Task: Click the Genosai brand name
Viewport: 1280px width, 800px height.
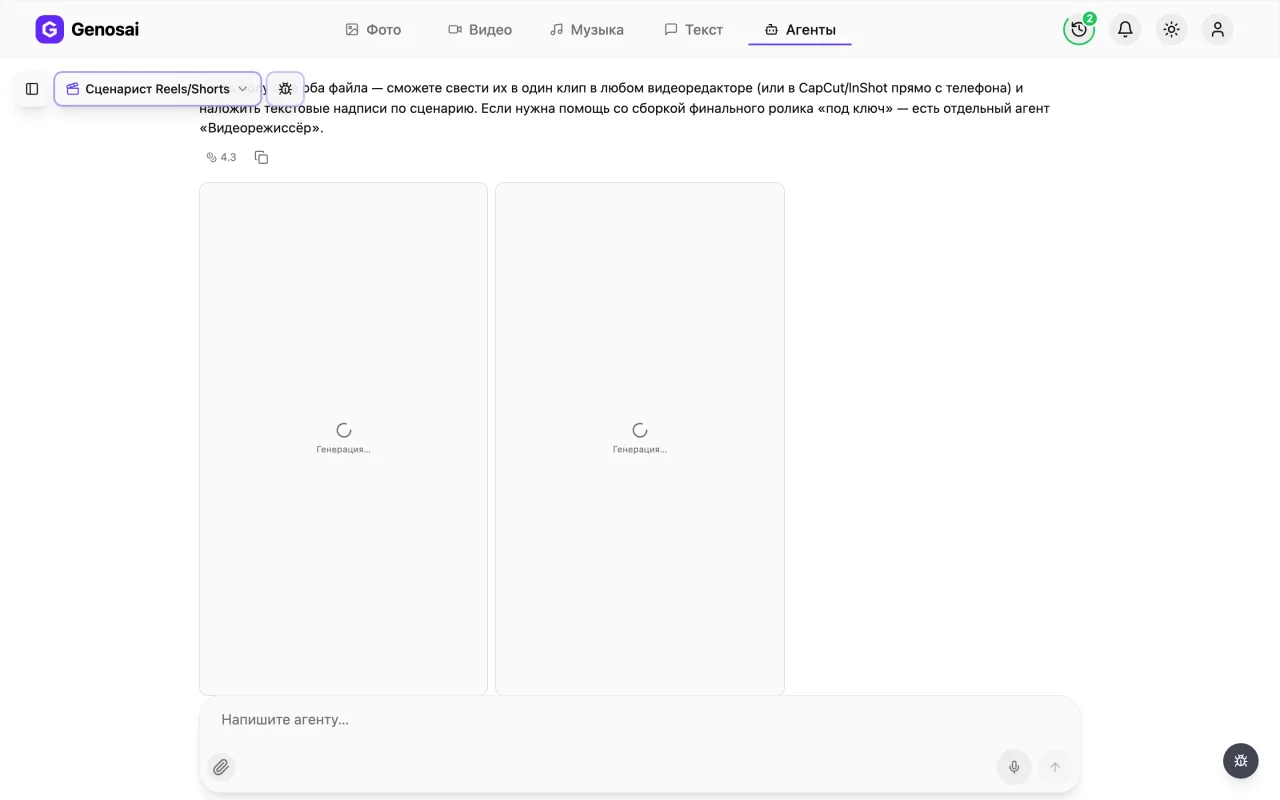Action: coord(105,30)
